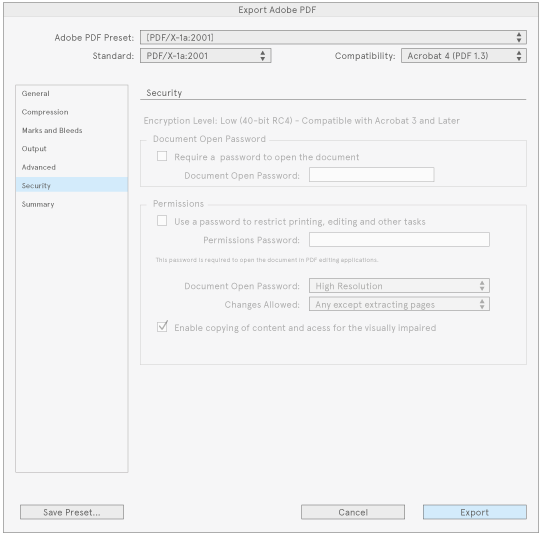Open the Compatibility Acrobat 4 dropdown
The height and width of the screenshot is (535, 540).
(464, 55)
